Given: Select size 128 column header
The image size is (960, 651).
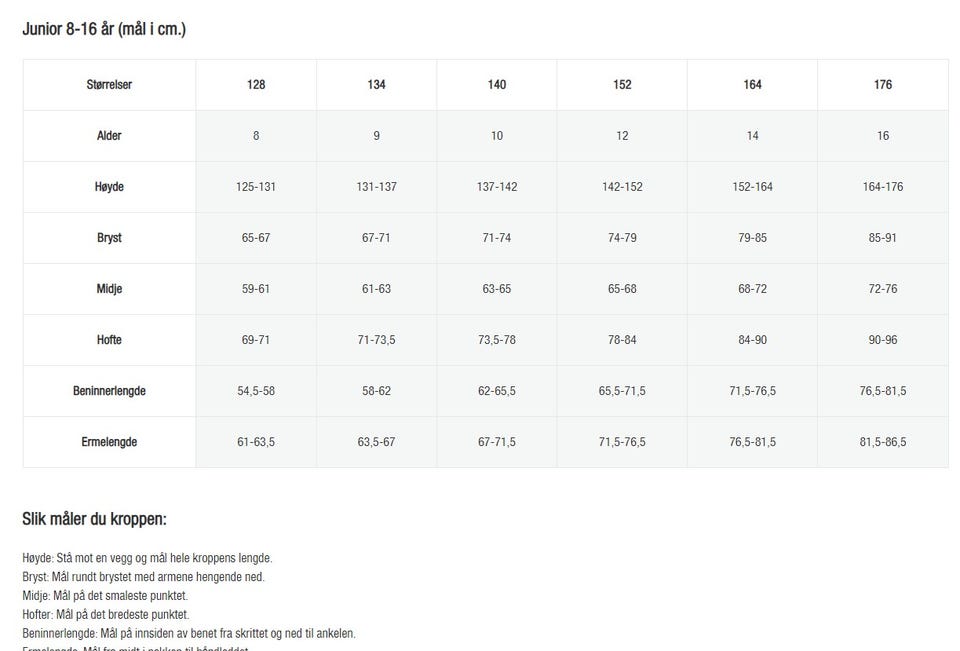Looking at the screenshot, I should coord(256,85).
